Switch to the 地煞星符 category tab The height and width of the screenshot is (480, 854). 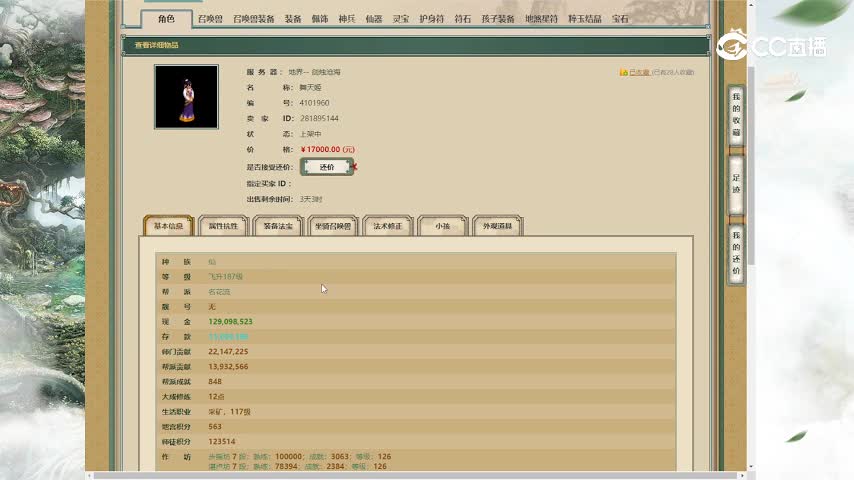coord(541,19)
